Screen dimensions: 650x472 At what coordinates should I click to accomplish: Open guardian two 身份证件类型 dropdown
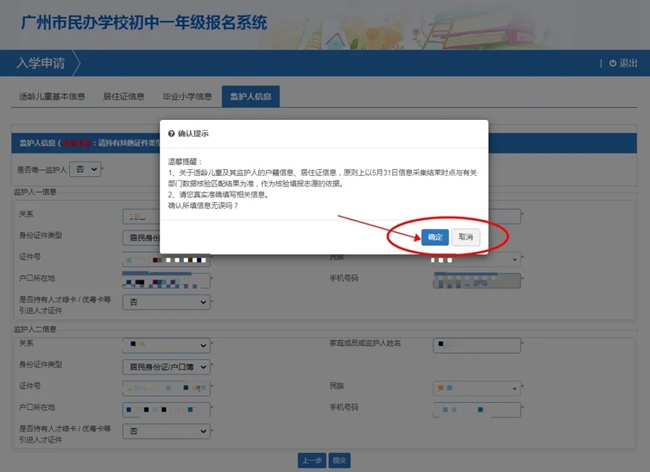click(x=165, y=366)
